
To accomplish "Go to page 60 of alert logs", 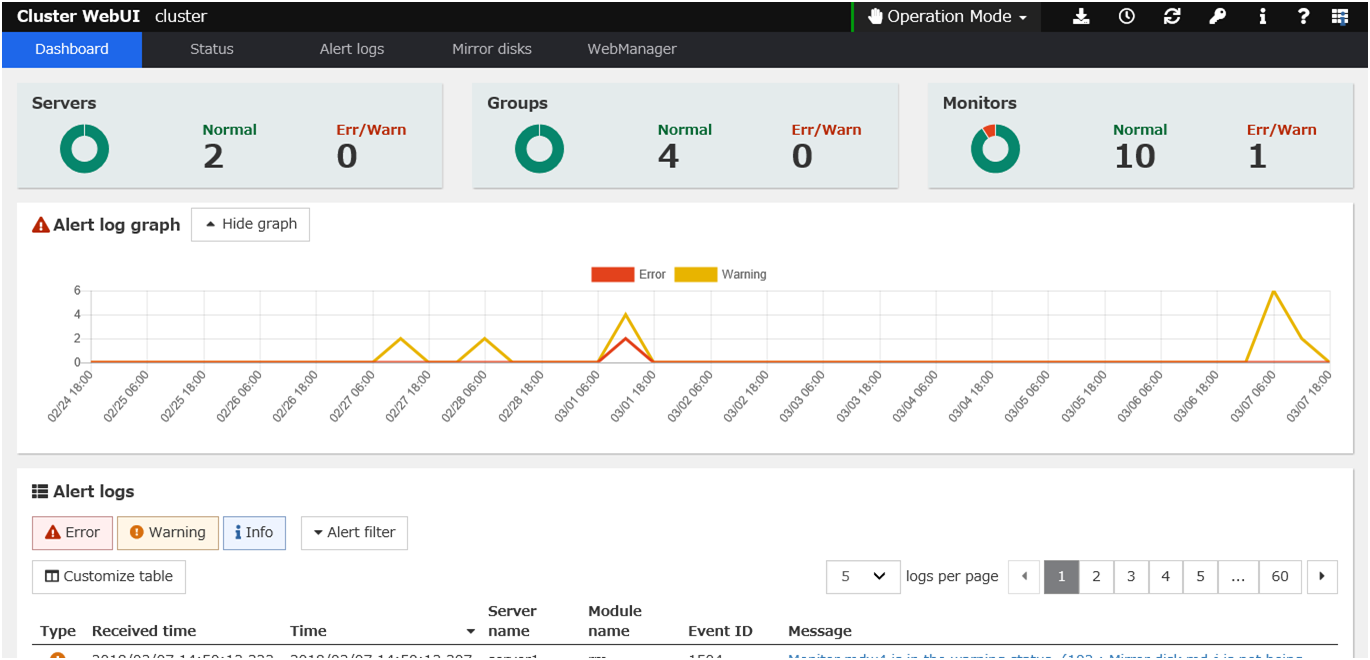I will (x=1280, y=576).
